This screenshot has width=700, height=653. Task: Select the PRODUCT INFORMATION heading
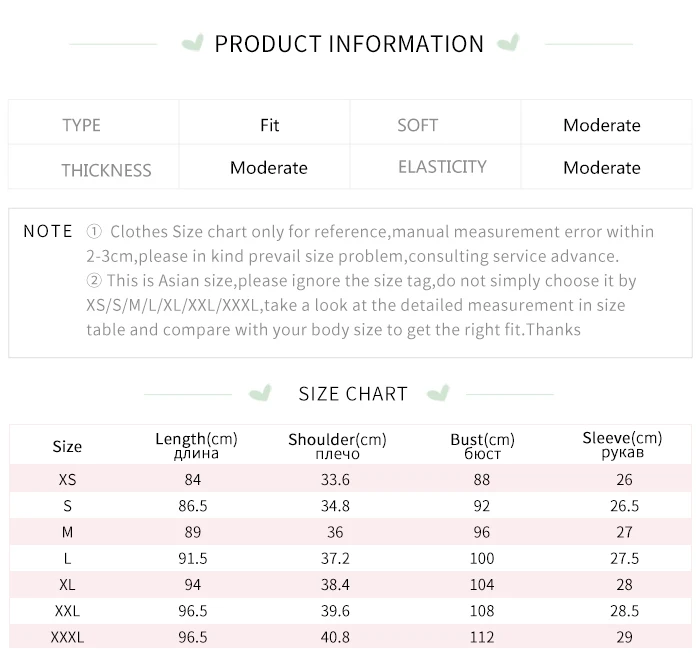349,44
